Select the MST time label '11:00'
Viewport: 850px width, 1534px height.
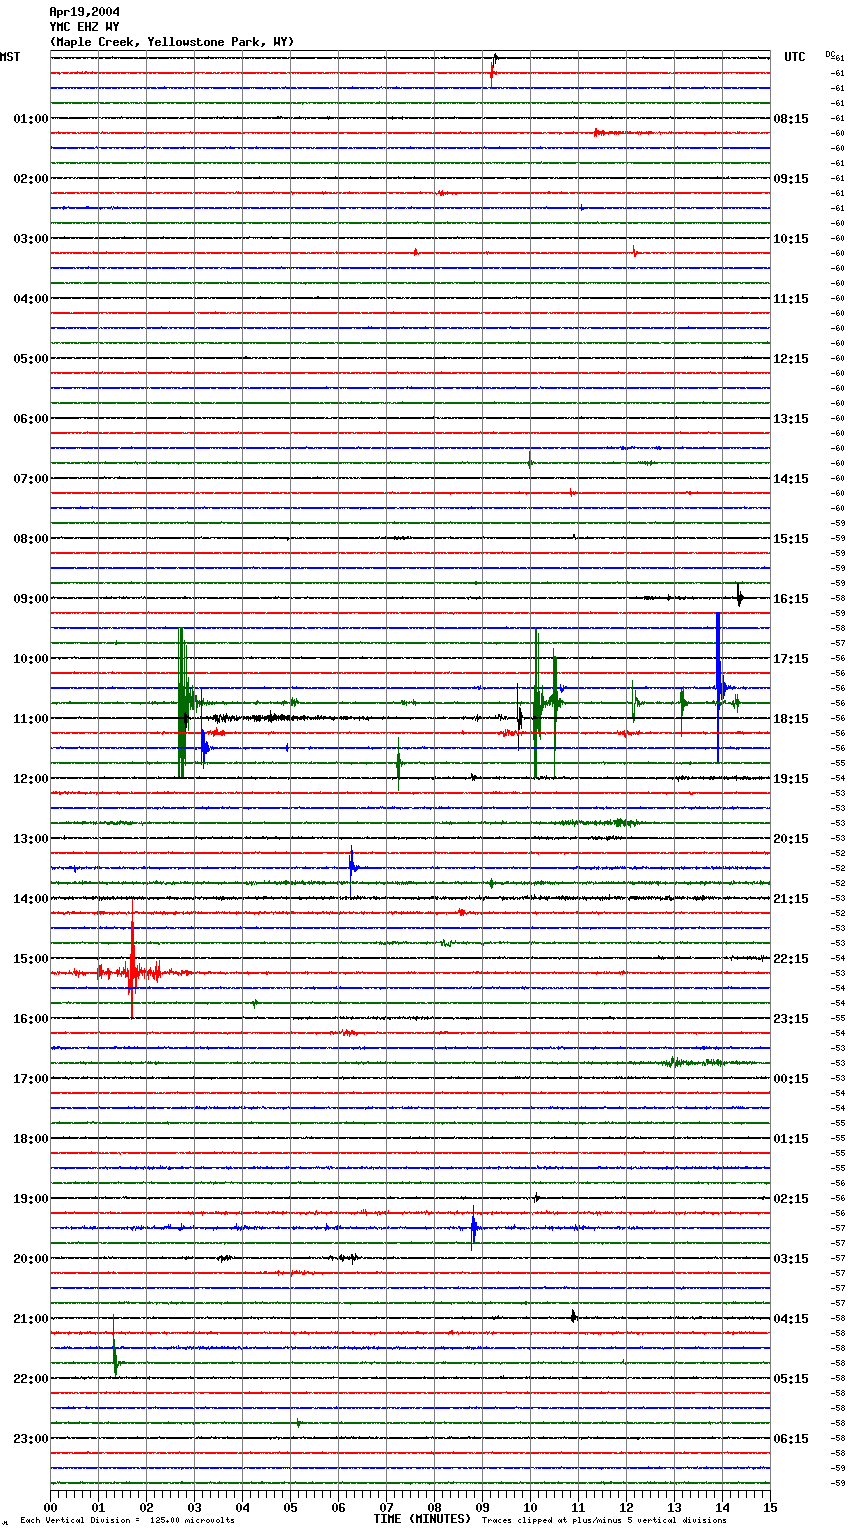point(31,719)
